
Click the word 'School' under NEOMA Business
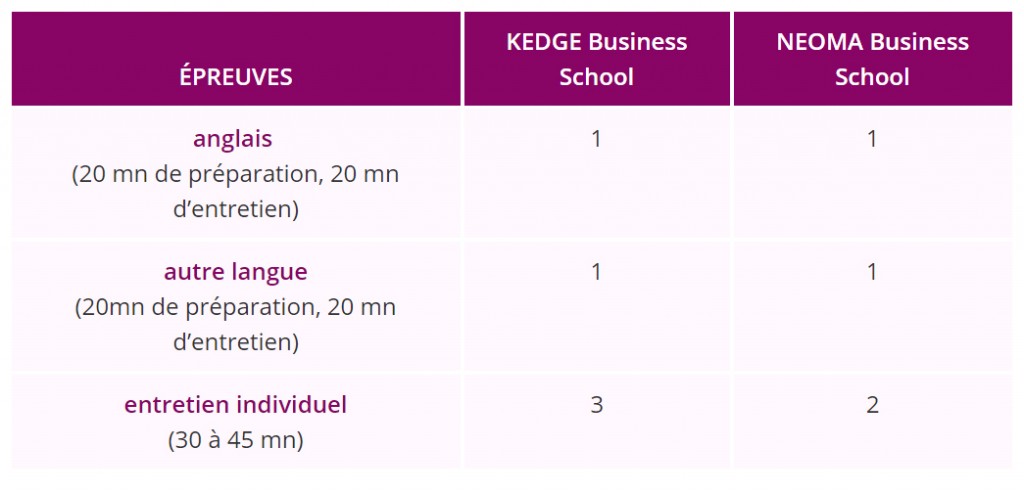(872, 77)
